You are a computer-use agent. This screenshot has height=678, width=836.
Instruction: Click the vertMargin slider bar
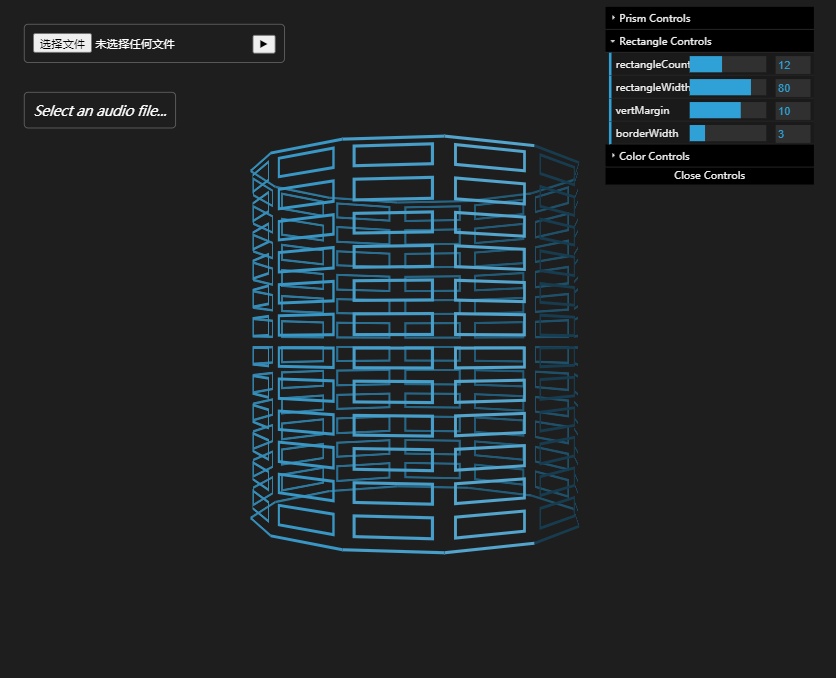pos(727,111)
